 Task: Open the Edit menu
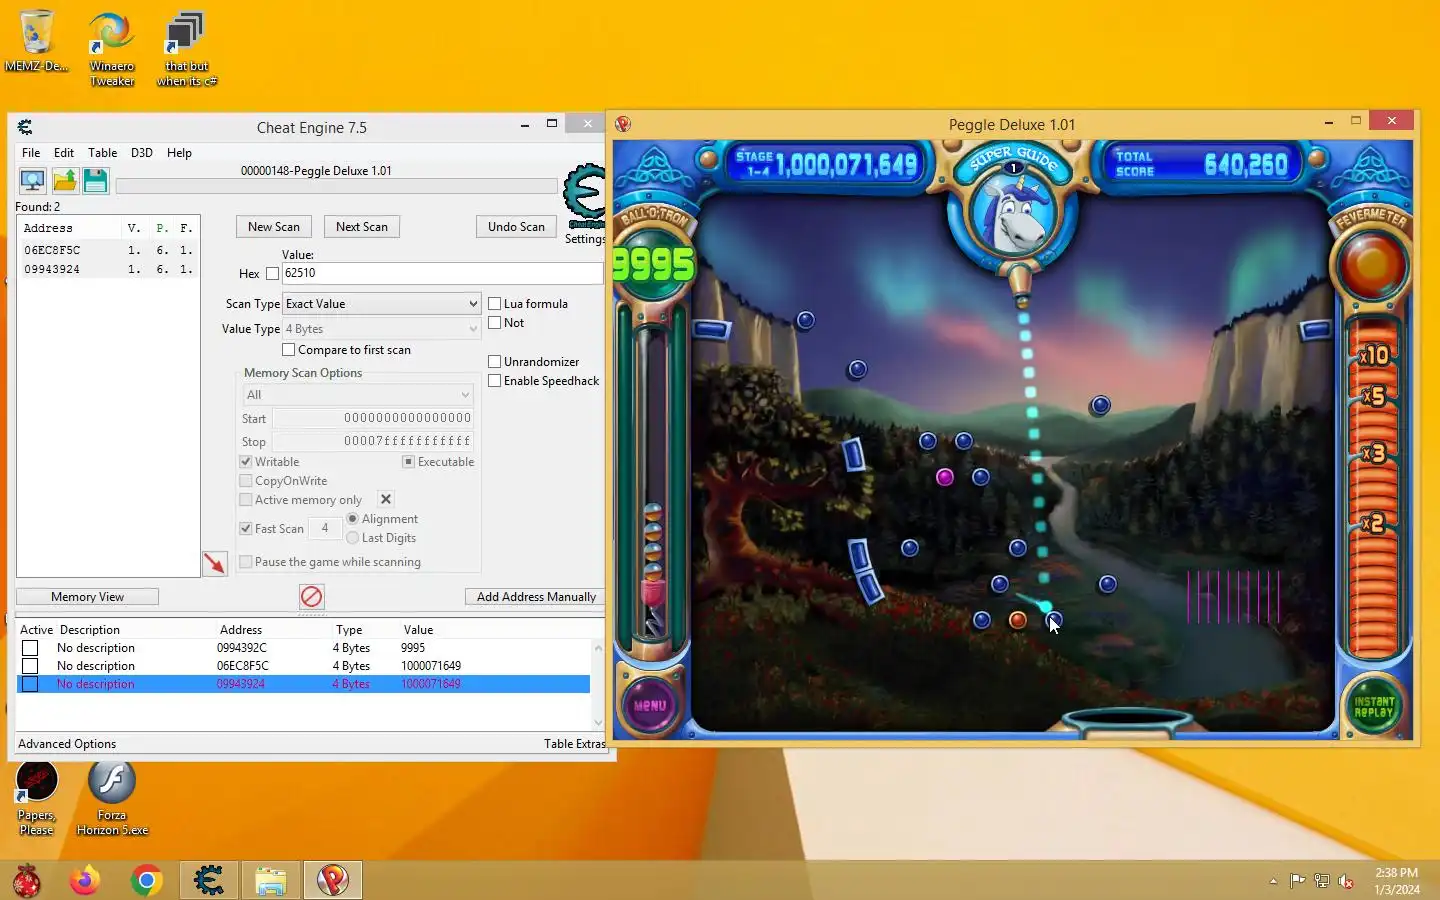pyautogui.click(x=64, y=153)
